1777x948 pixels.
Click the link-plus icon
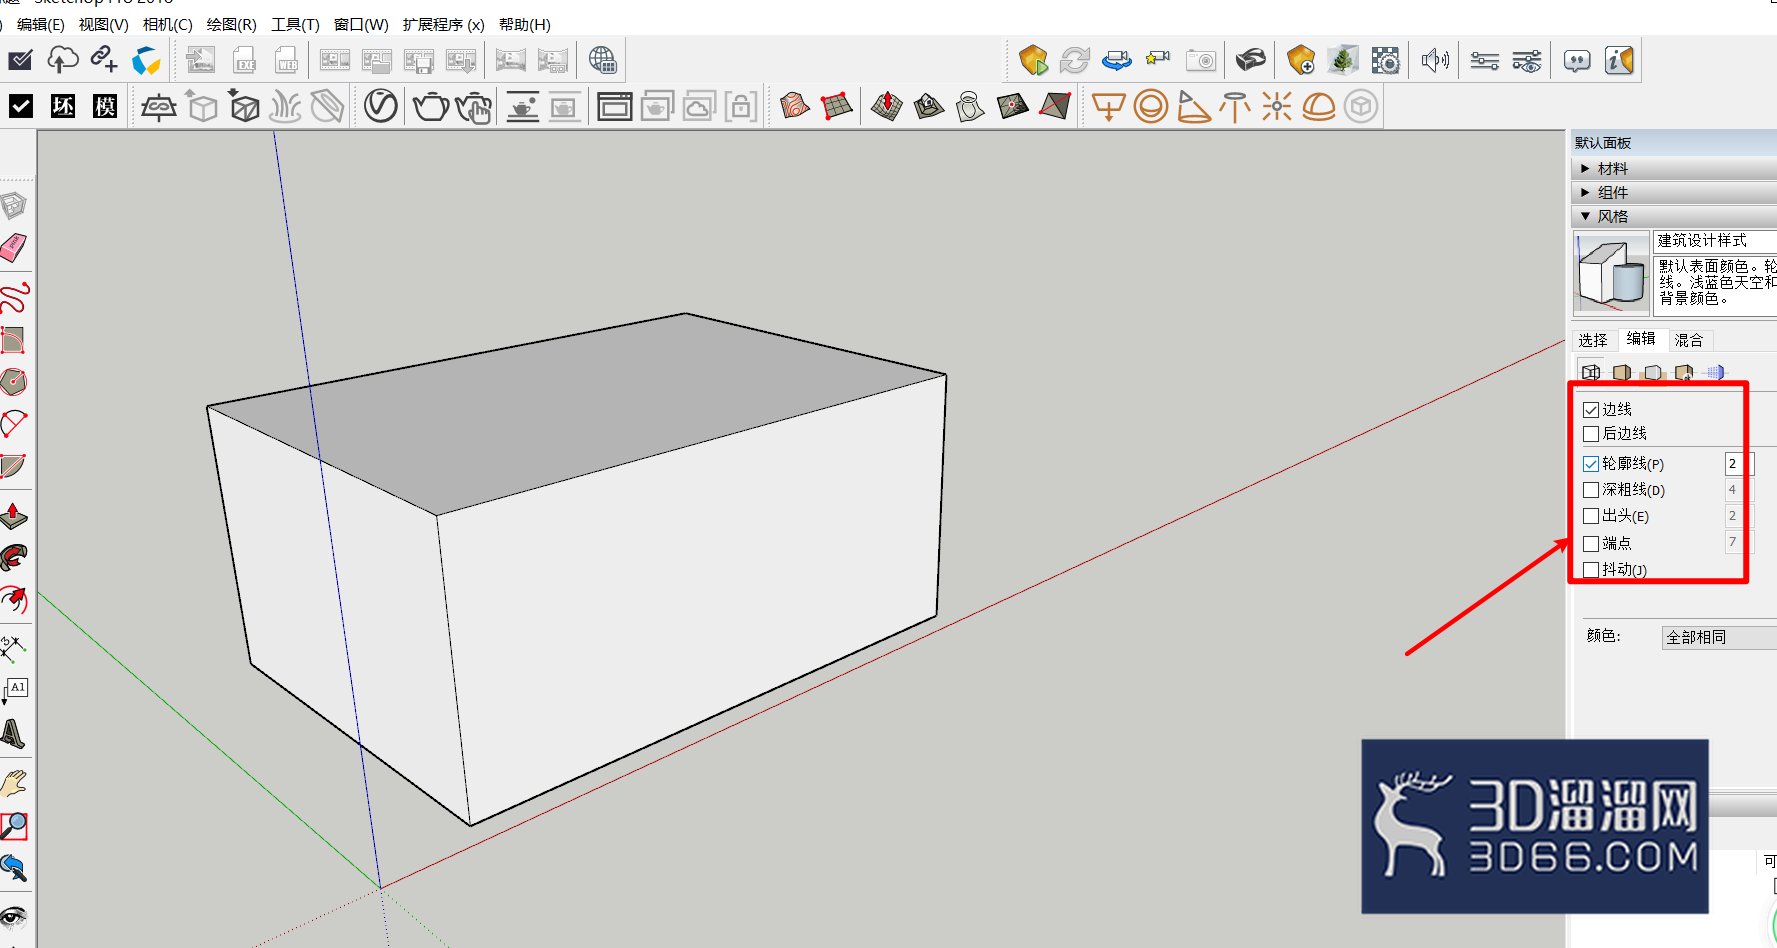104,59
